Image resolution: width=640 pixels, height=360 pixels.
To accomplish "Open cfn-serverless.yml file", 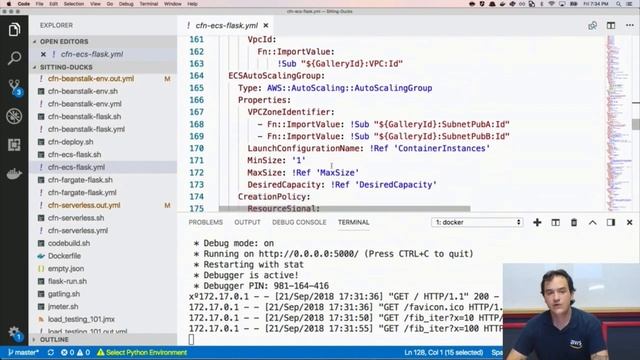I will [x=78, y=230].
